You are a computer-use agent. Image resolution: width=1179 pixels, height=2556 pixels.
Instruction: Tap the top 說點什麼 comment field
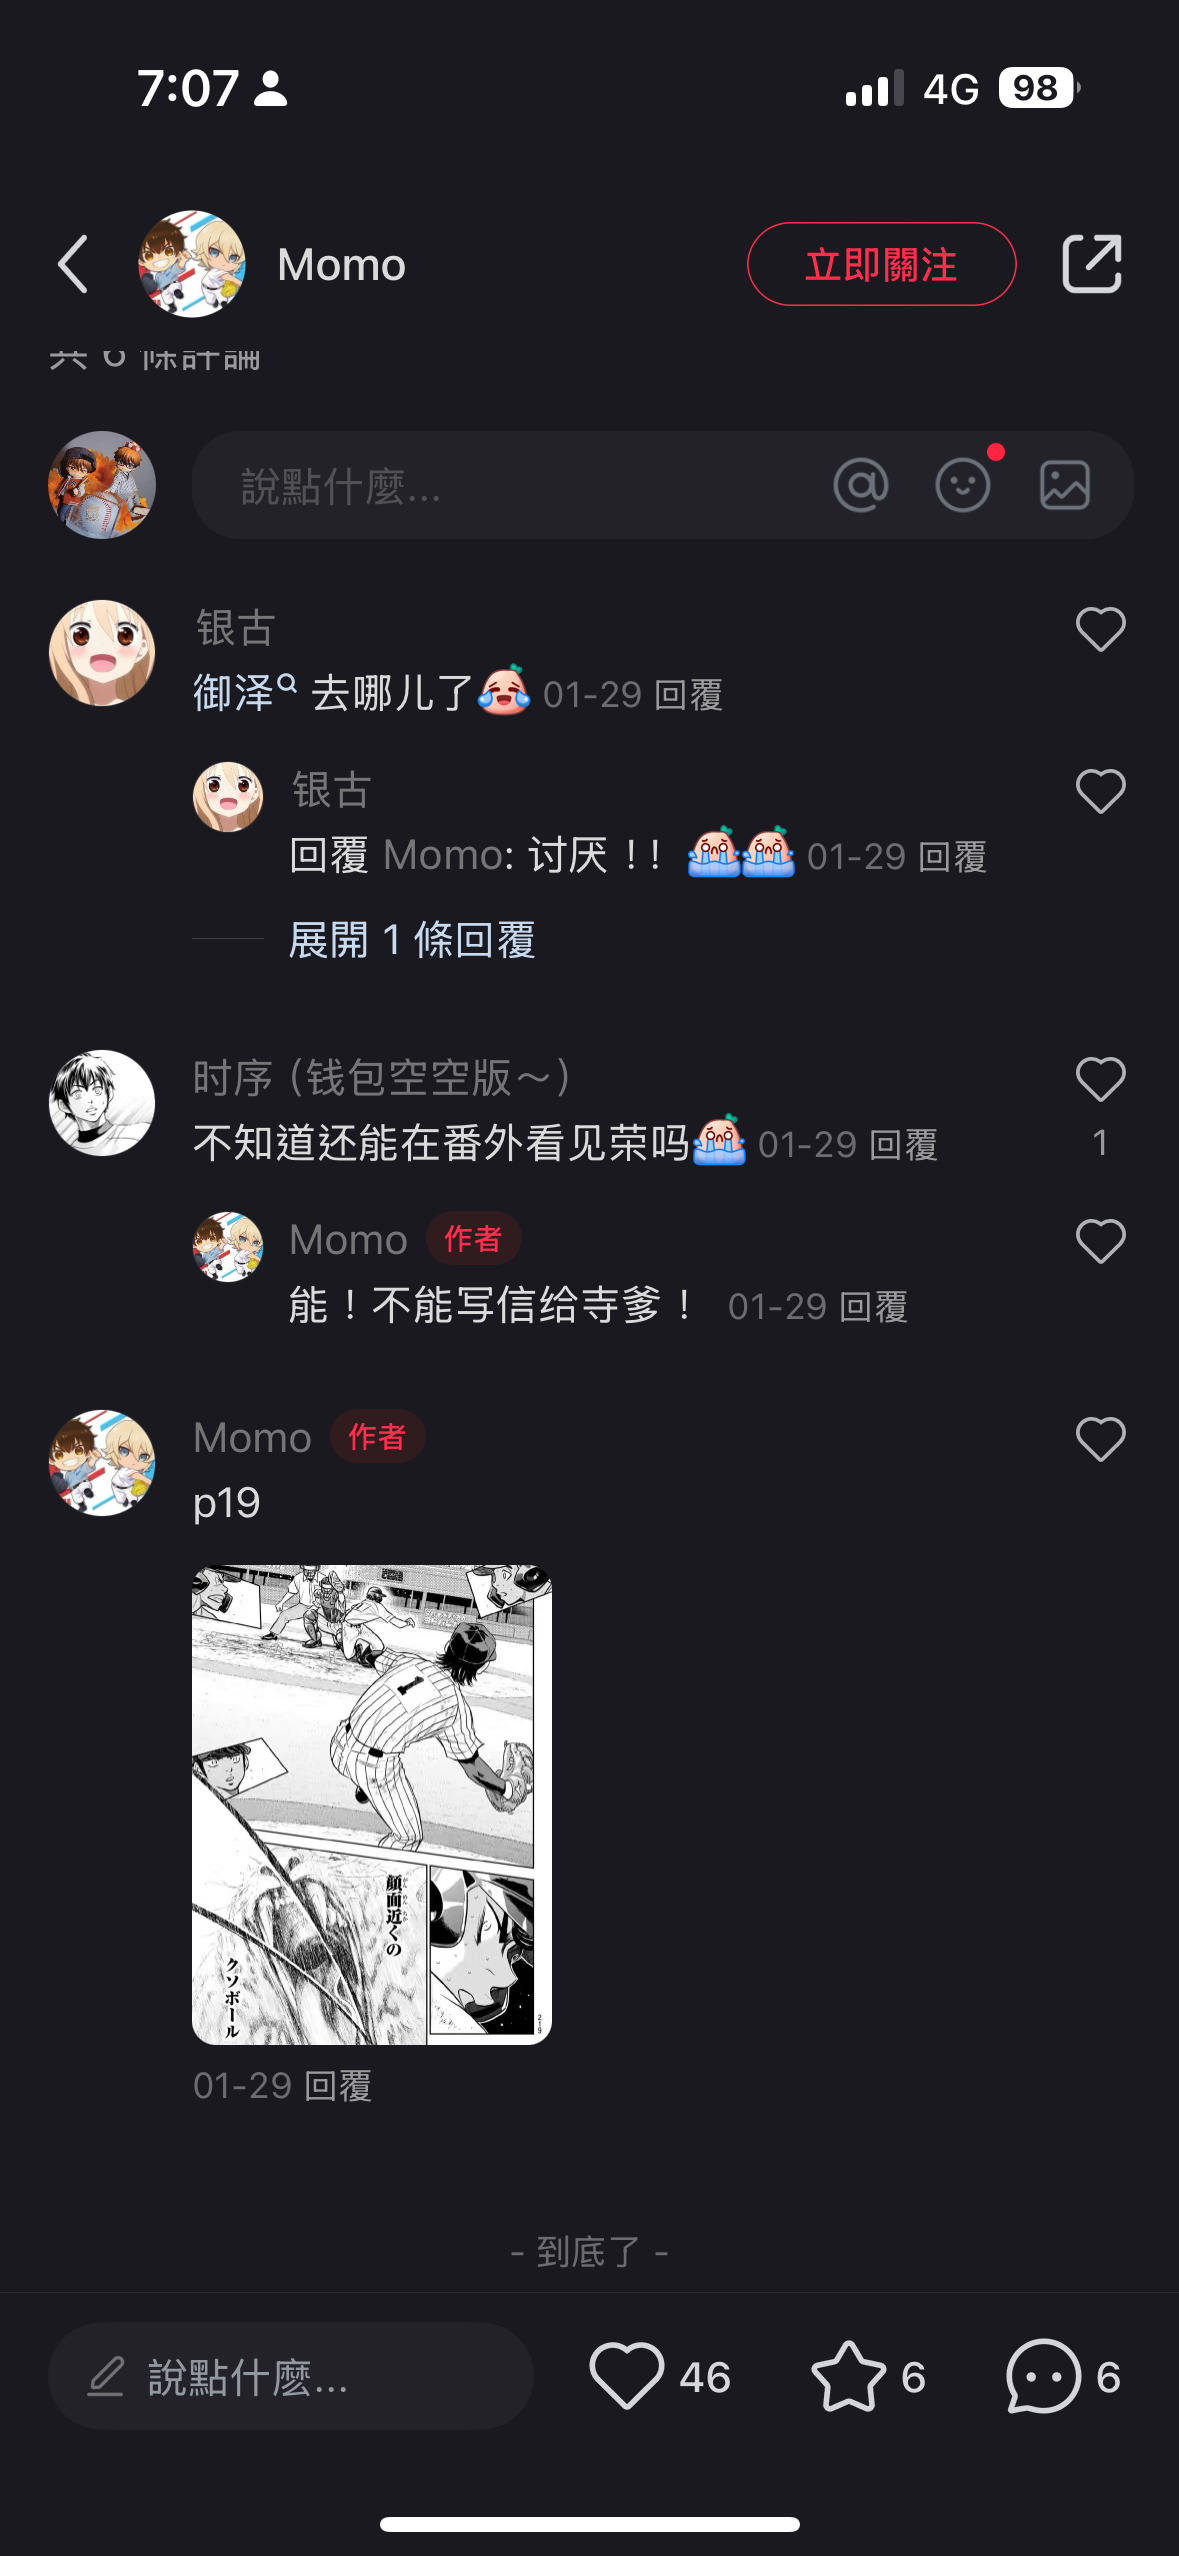point(662,486)
